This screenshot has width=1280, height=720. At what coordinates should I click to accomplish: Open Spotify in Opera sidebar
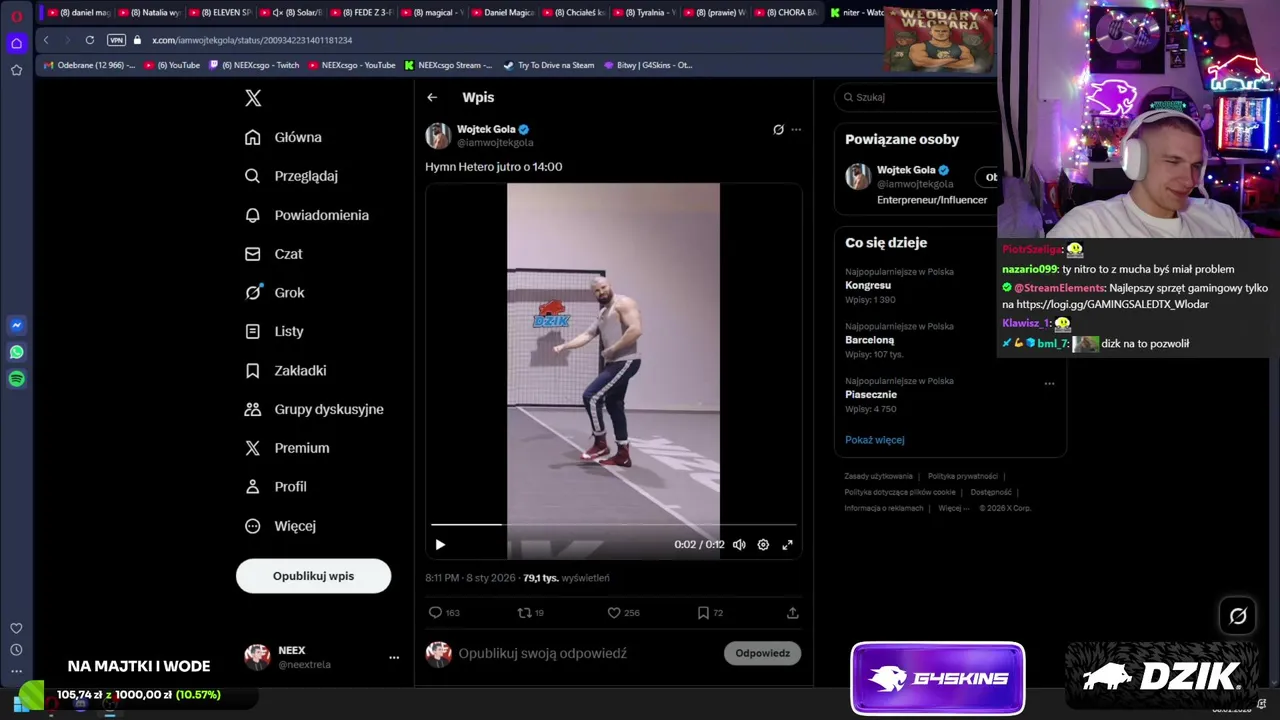16,379
